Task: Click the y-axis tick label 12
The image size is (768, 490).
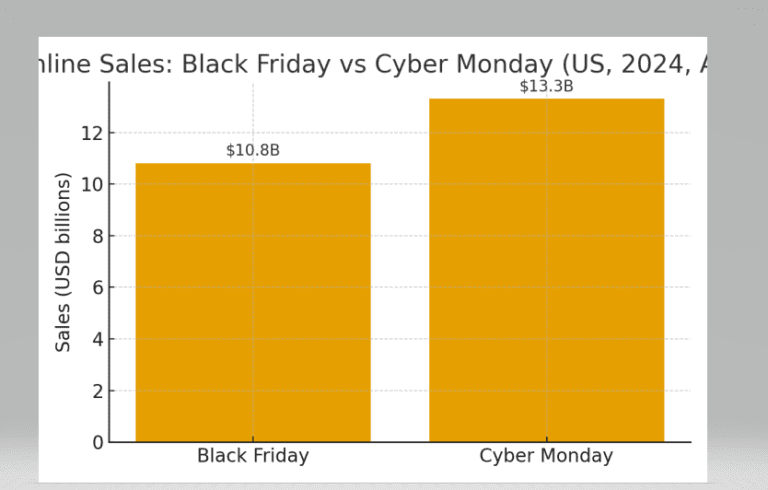Action: (x=92, y=133)
